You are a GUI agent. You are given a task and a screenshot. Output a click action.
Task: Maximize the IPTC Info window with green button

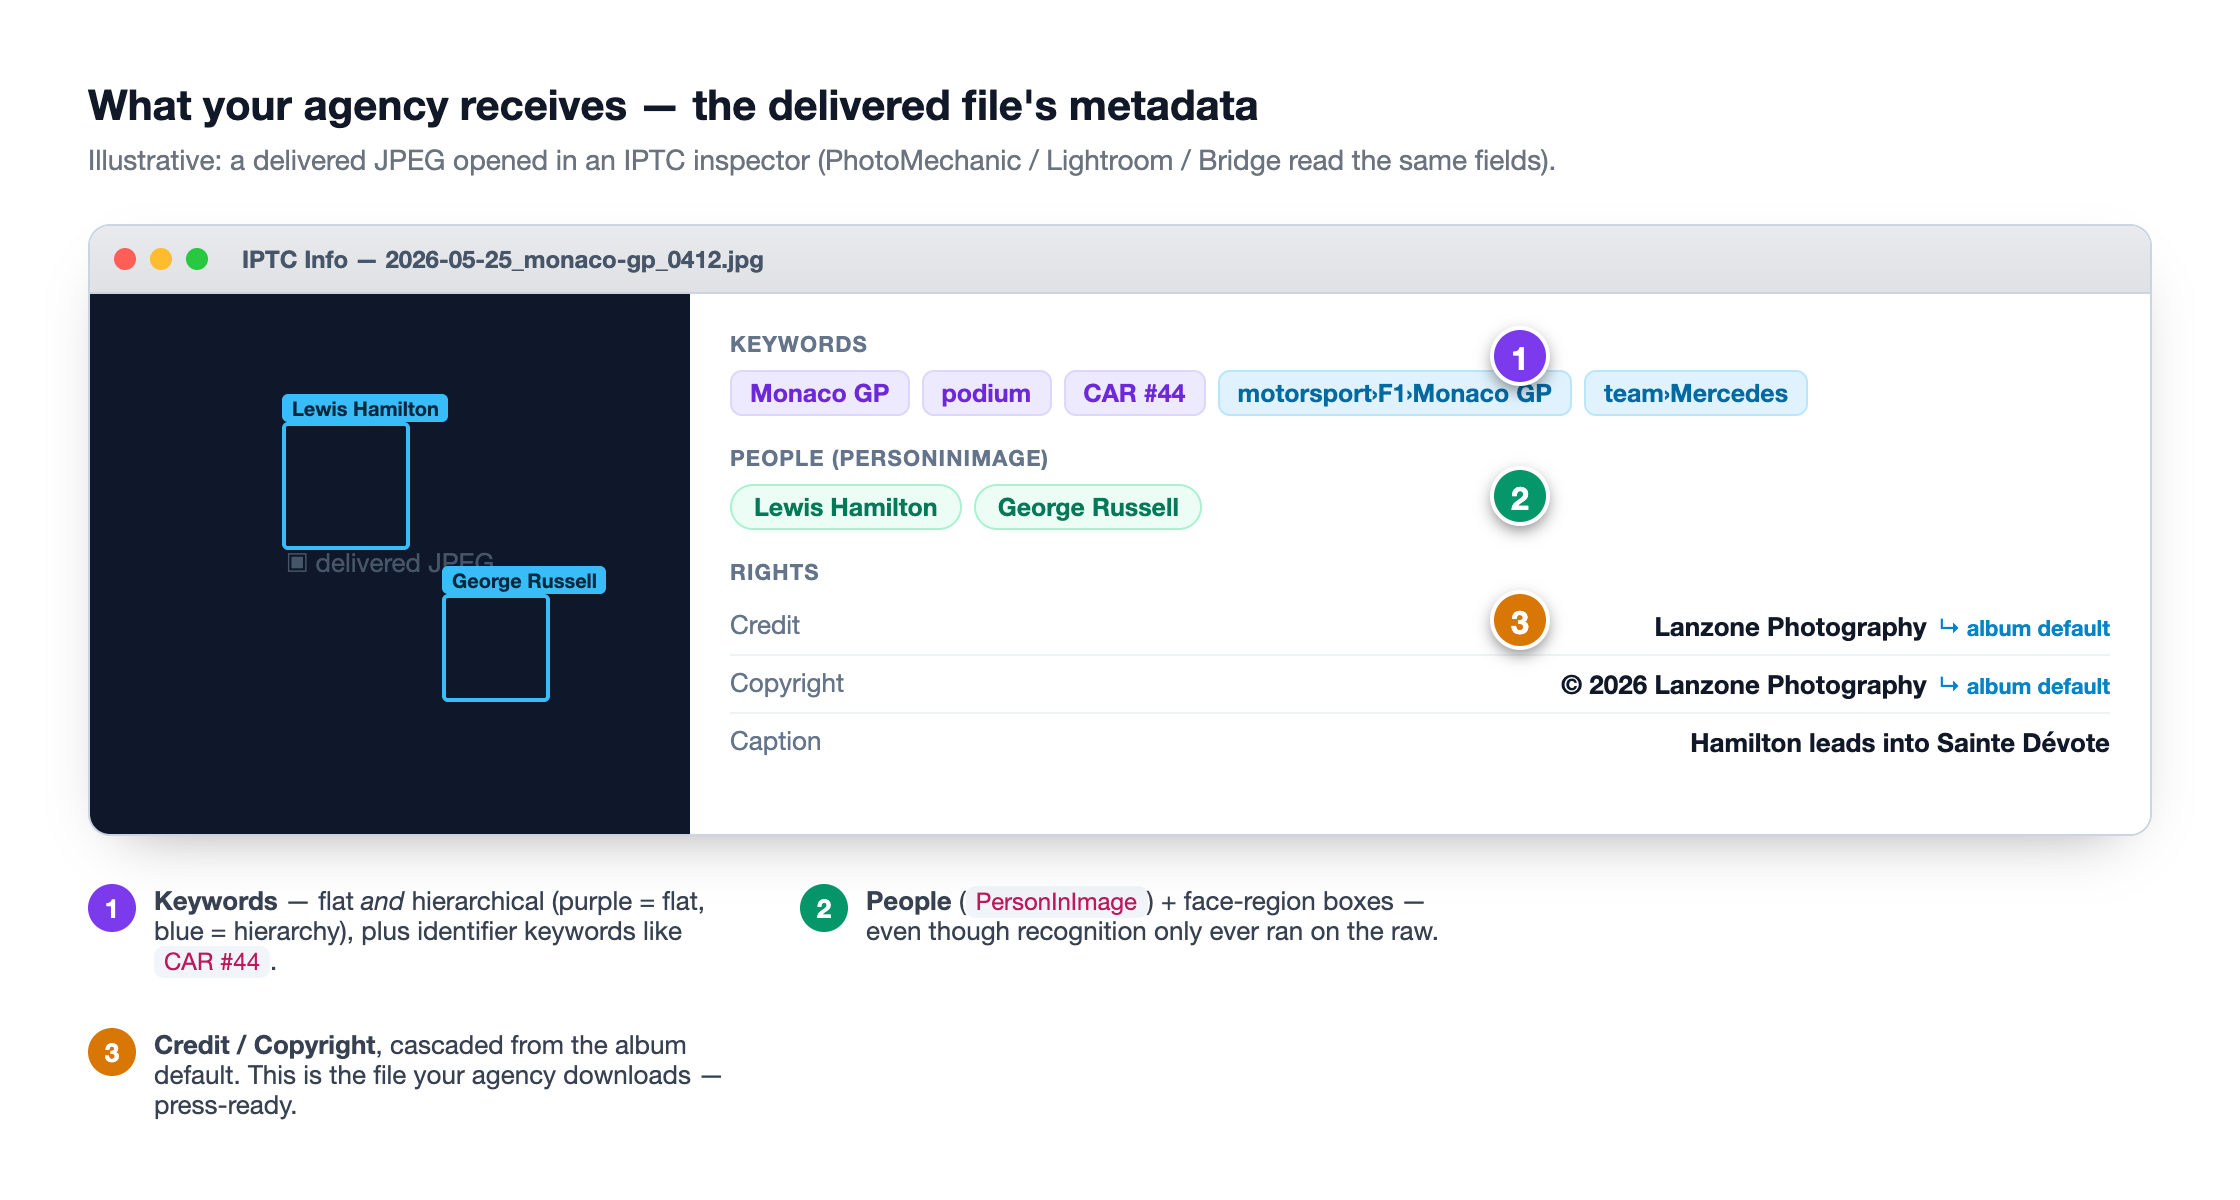point(197,259)
